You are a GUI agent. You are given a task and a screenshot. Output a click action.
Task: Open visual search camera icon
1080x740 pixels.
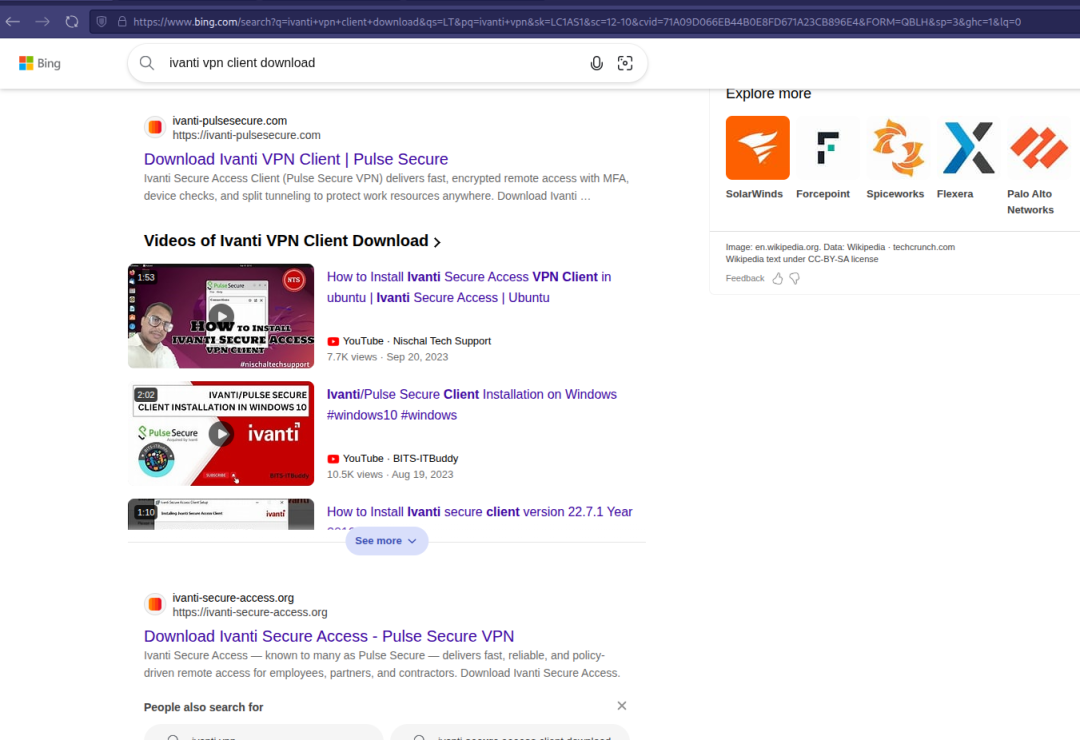point(625,63)
